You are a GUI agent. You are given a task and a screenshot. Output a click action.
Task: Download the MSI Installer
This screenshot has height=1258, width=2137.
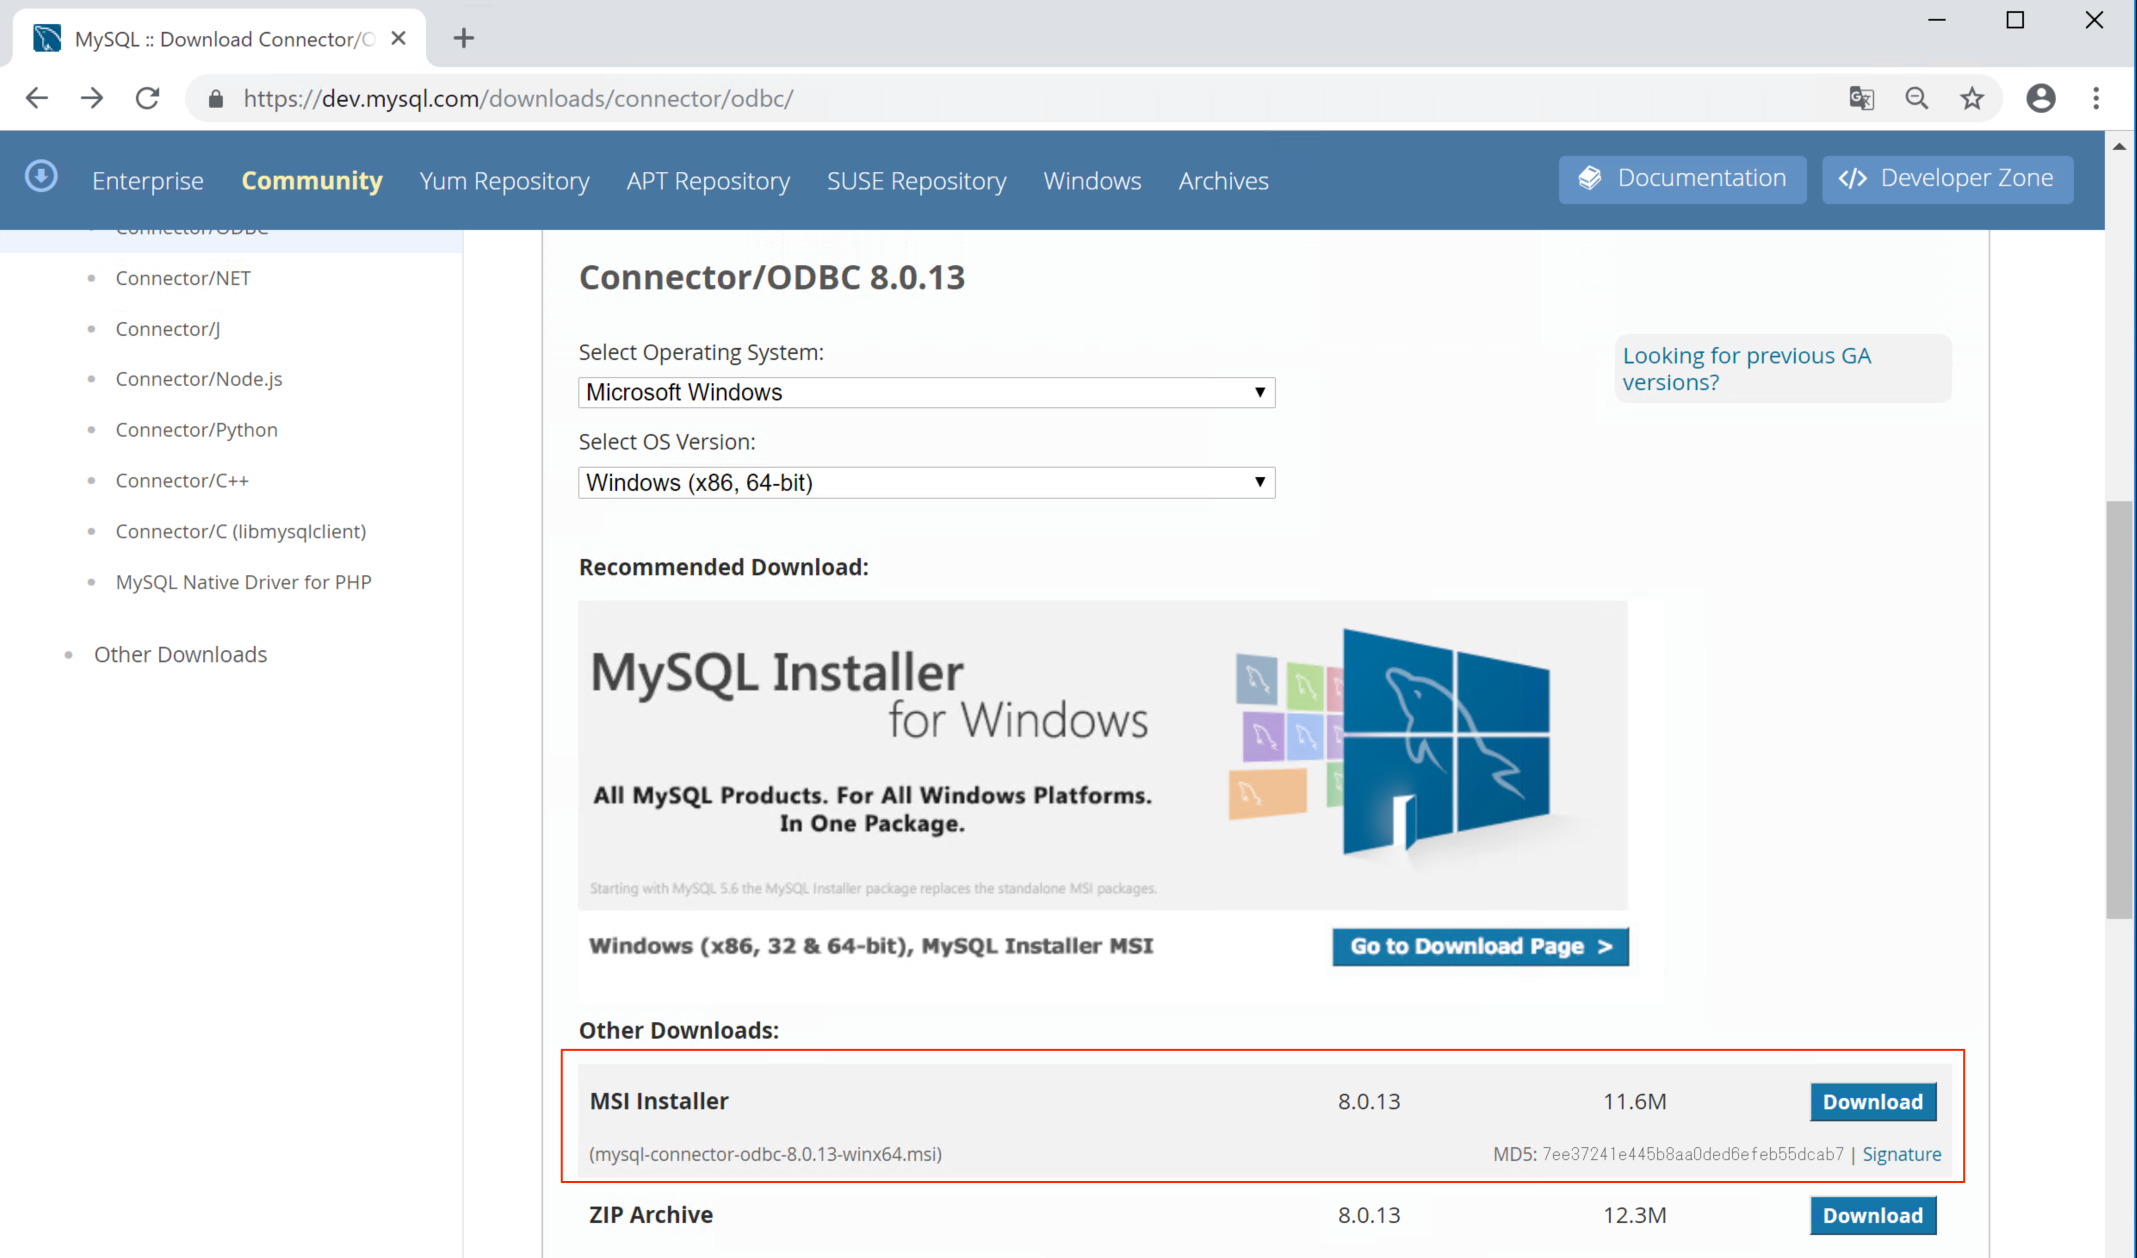[1872, 1101]
